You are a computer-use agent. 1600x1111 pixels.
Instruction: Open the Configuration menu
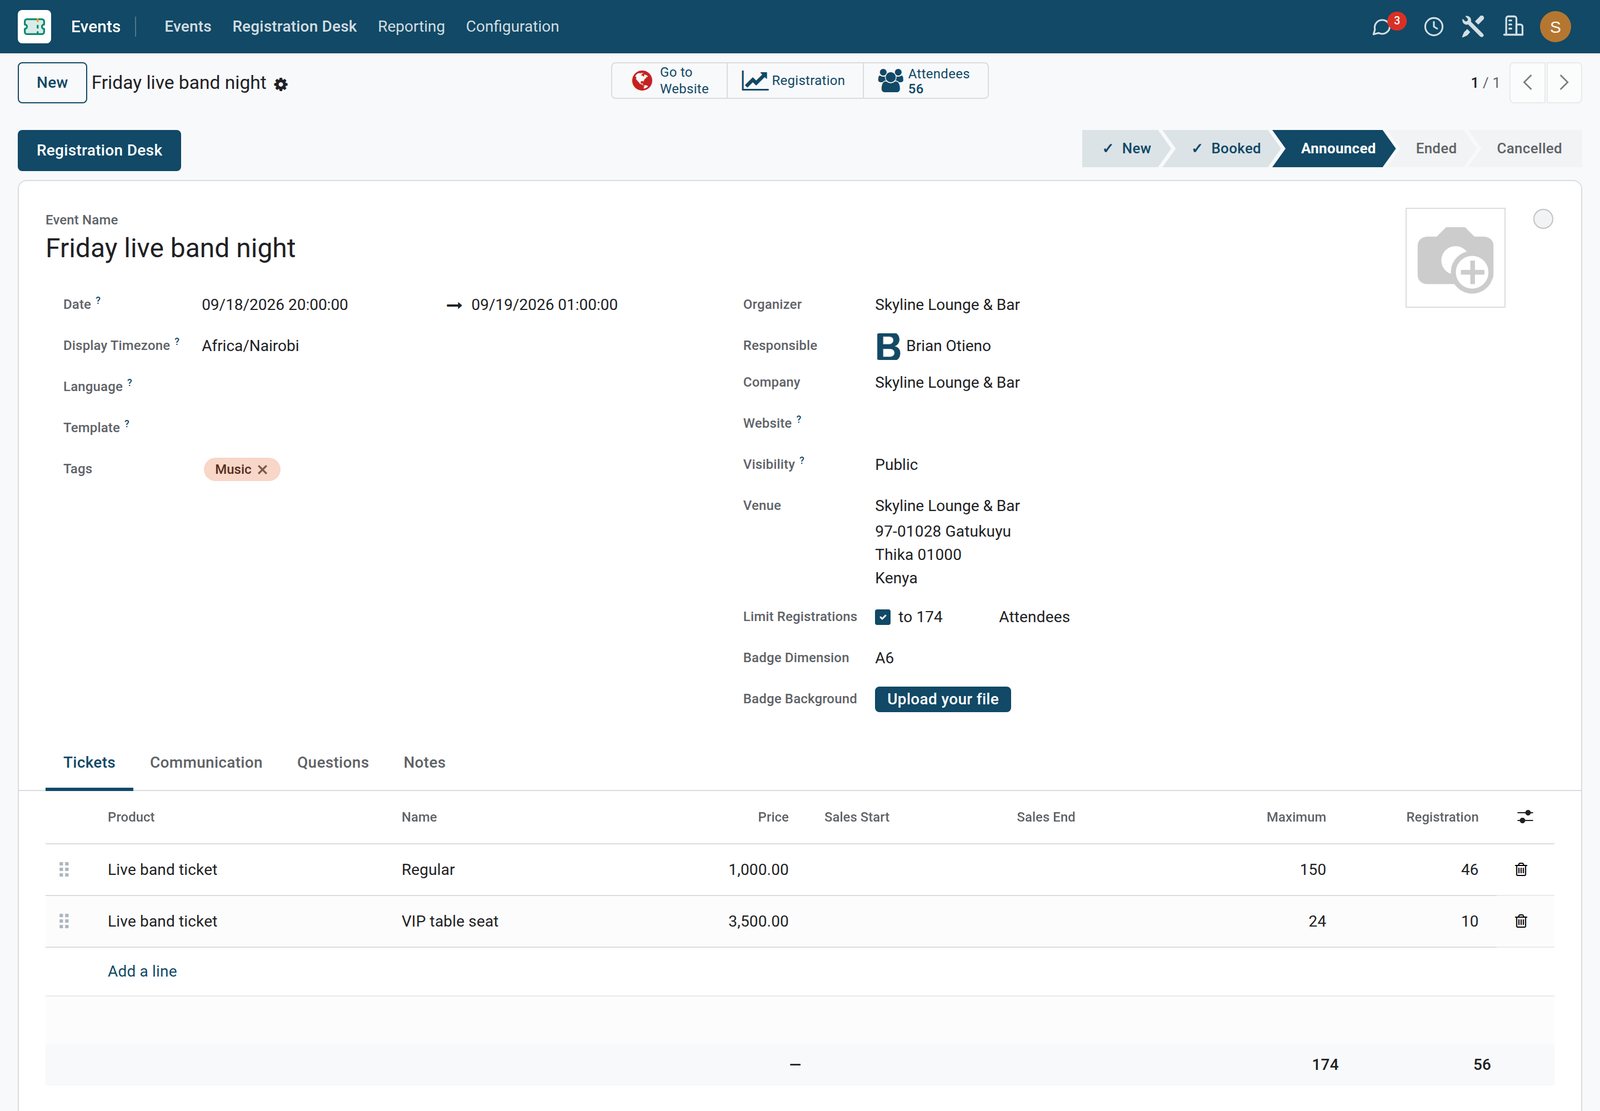[512, 26]
